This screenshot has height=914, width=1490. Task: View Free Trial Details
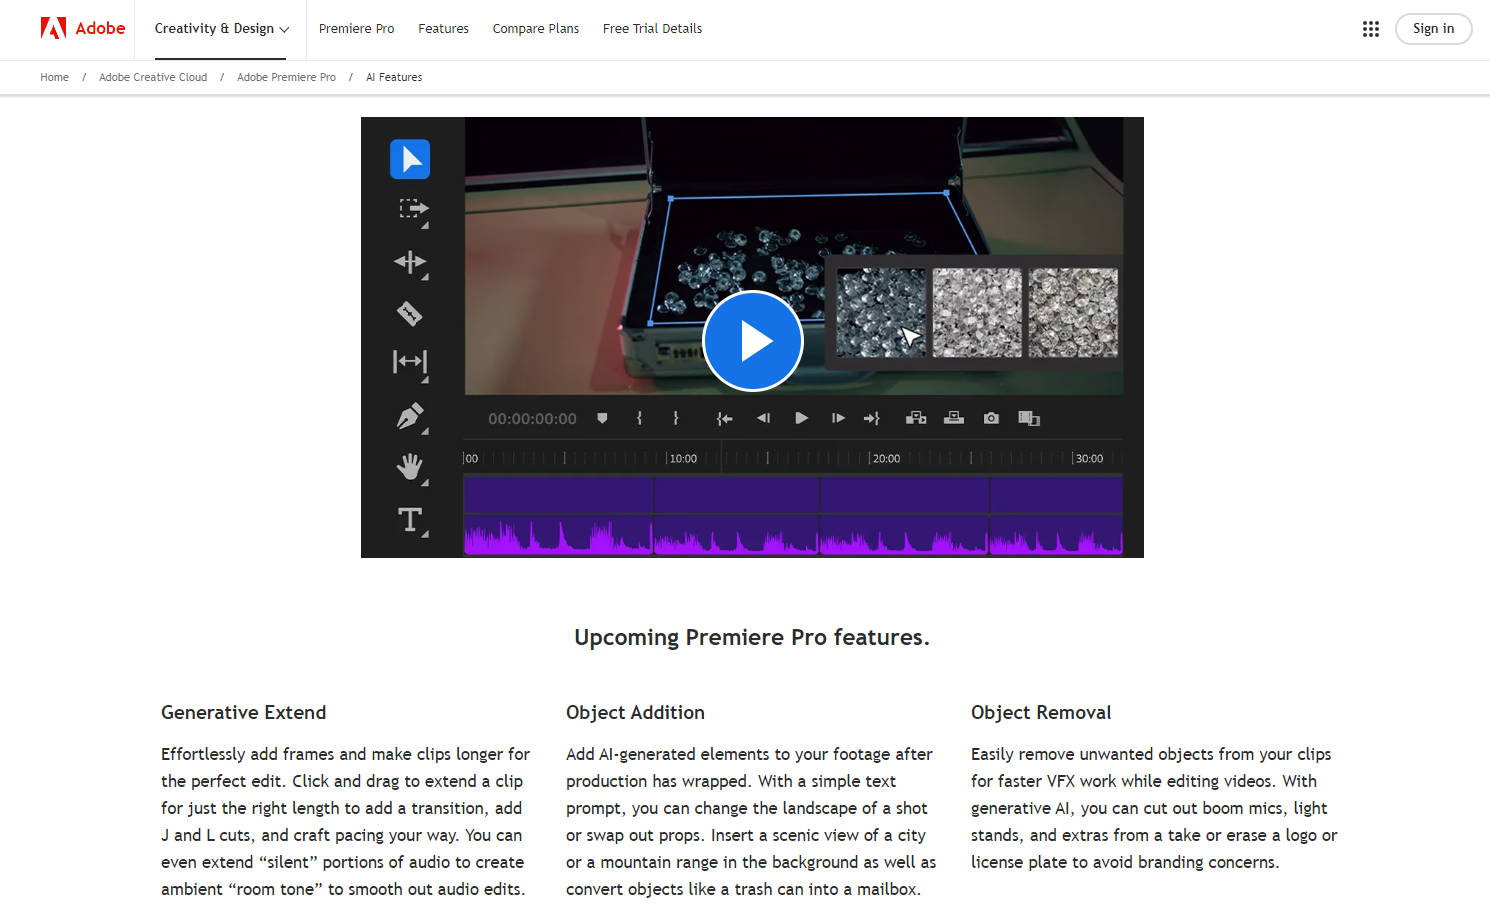(x=652, y=28)
